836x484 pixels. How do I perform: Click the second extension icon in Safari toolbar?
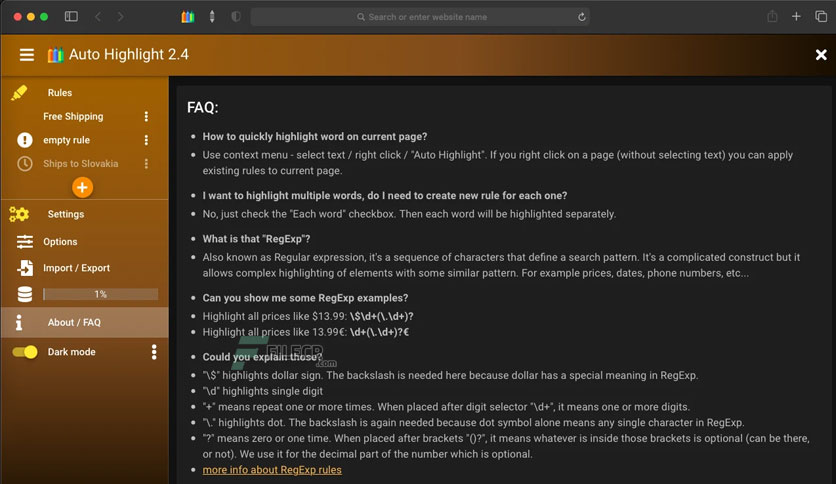pyautogui.click(x=212, y=17)
